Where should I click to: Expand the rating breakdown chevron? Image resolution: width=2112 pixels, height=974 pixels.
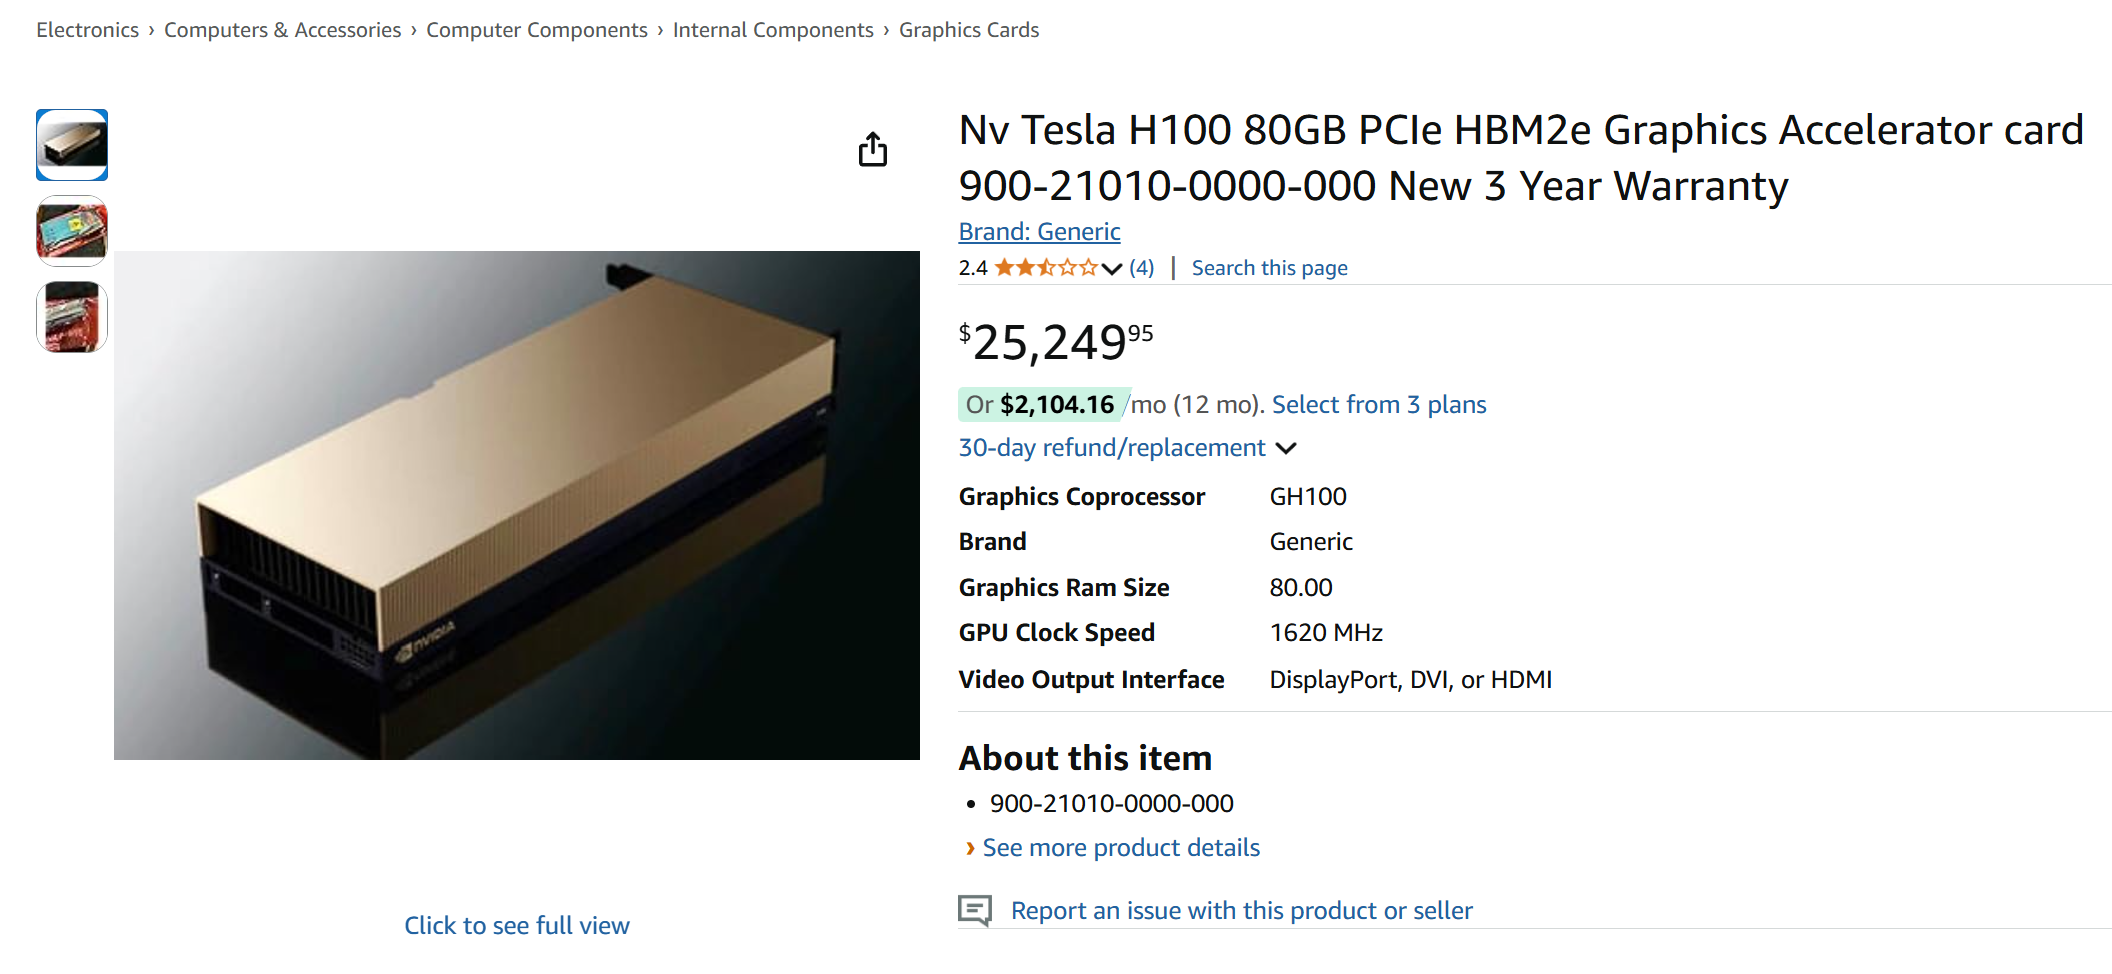1111,268
